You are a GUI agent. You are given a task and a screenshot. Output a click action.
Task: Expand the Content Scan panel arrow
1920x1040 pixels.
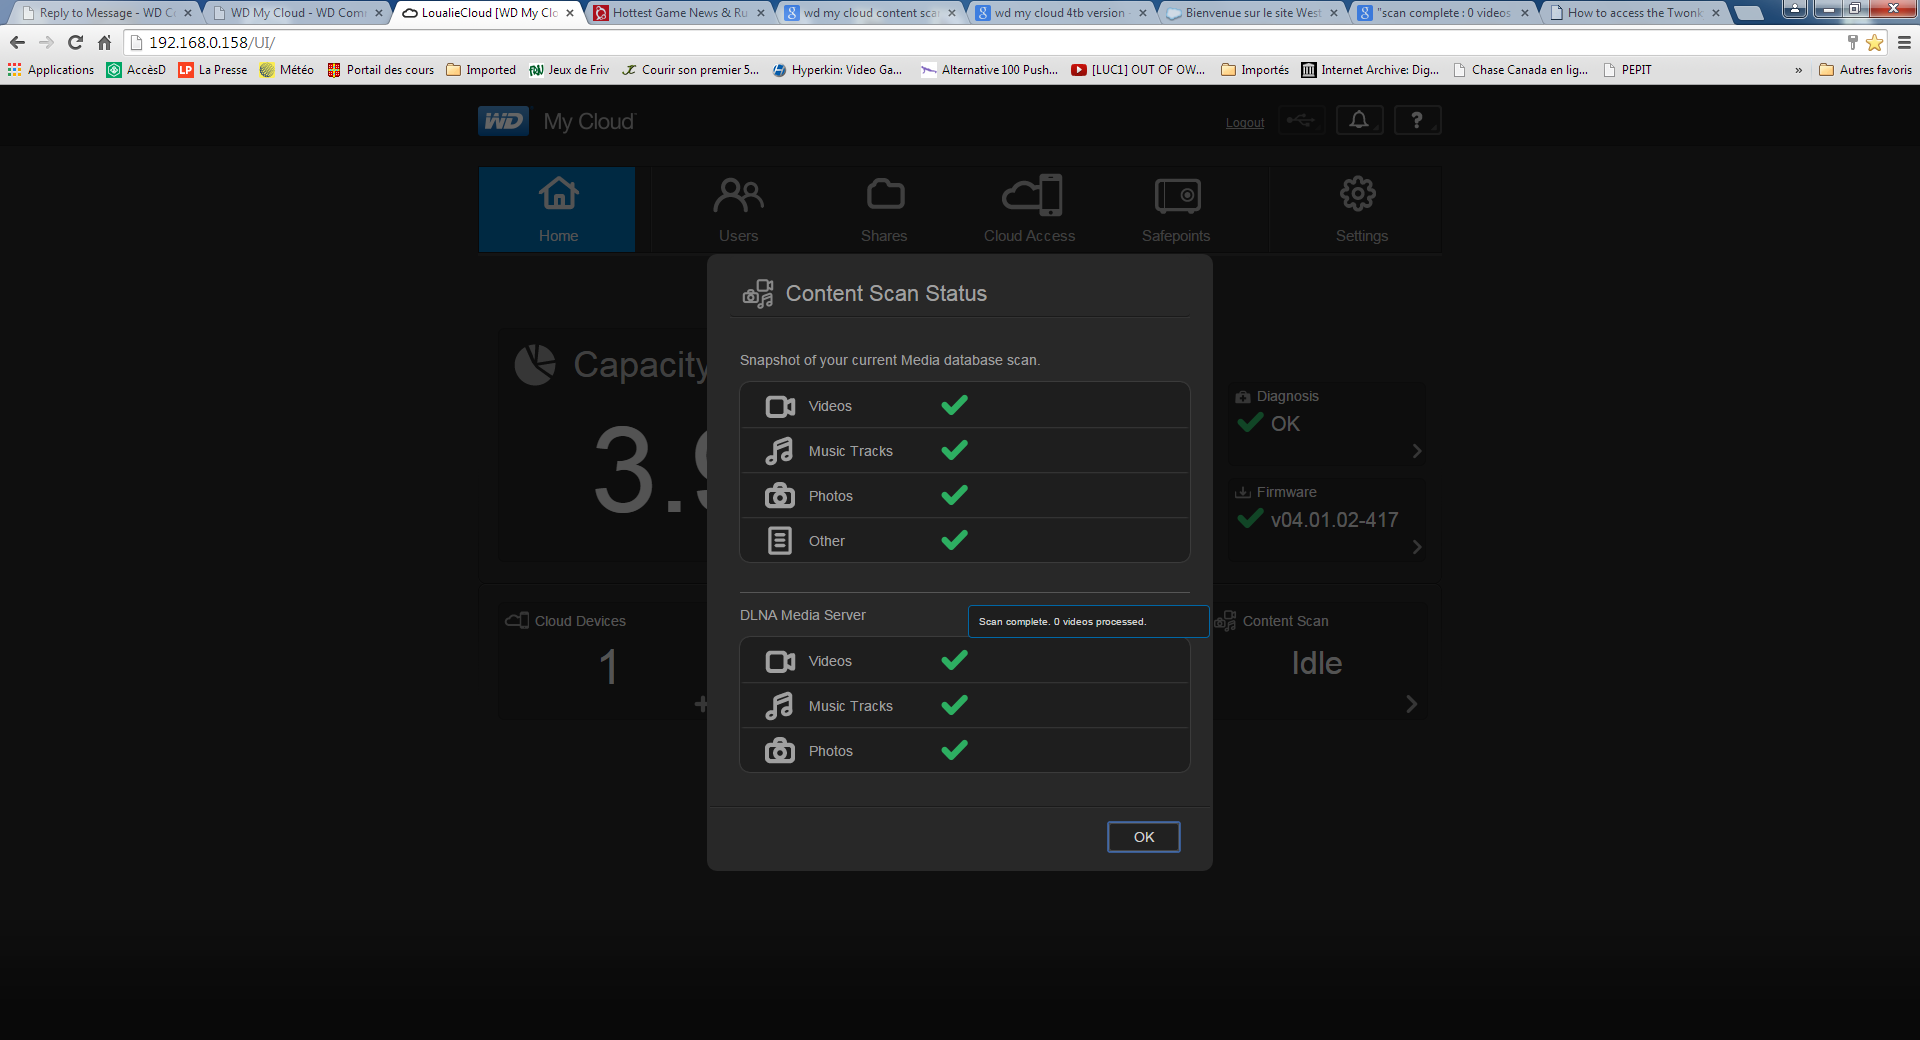[1411, 704]
